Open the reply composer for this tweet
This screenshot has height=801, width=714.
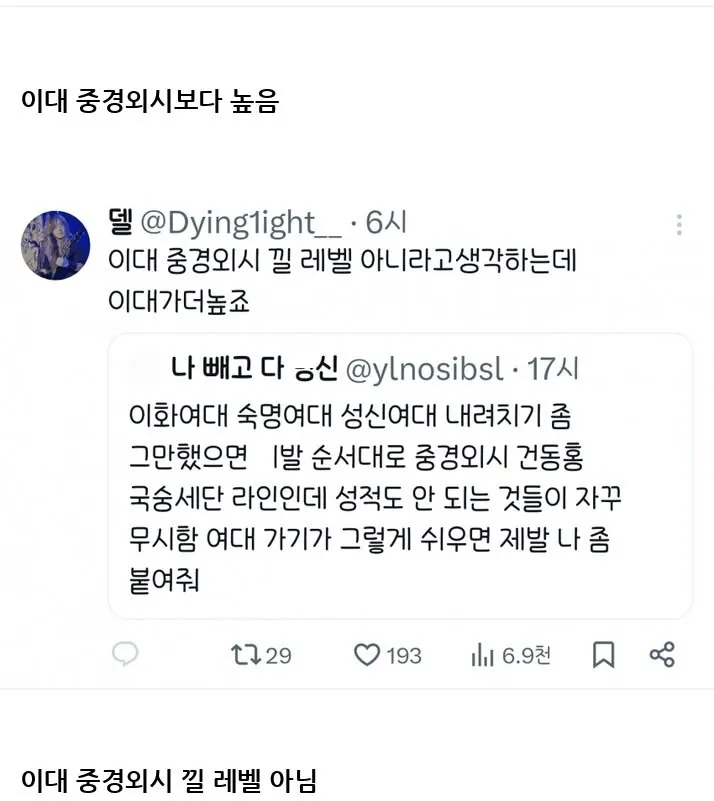point(123,653)
